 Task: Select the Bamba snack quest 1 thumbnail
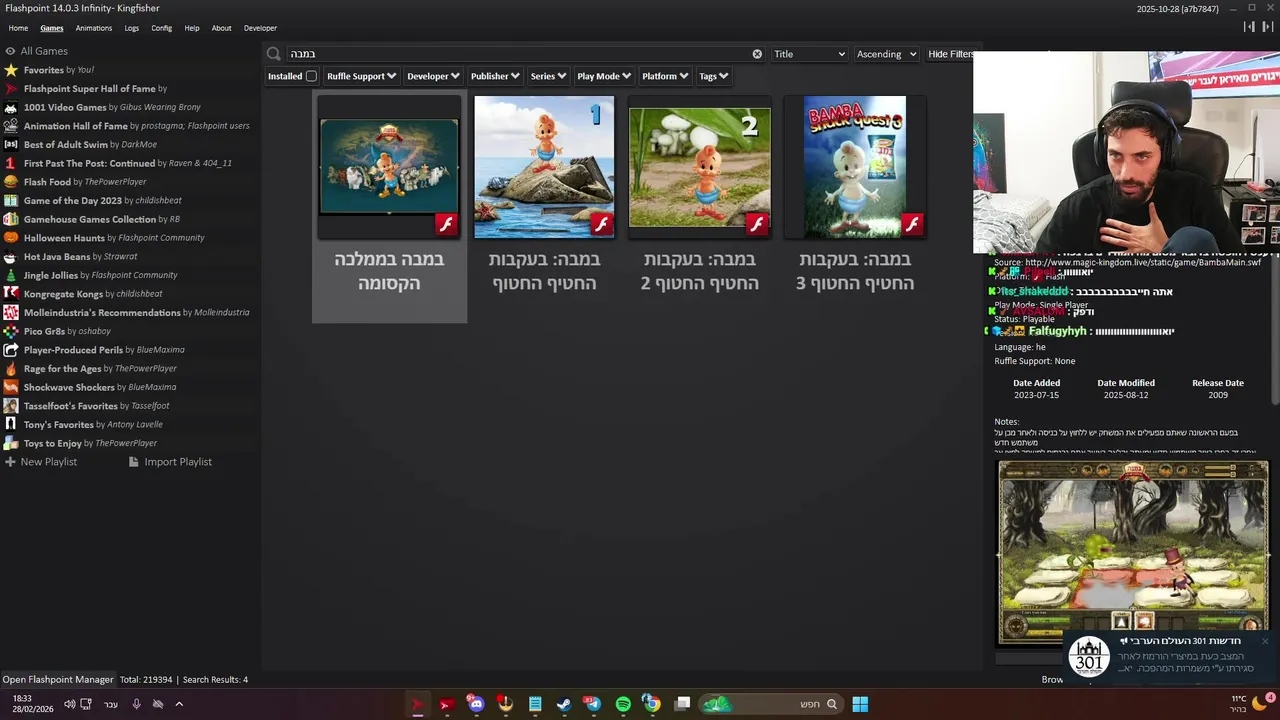(544, 167)
